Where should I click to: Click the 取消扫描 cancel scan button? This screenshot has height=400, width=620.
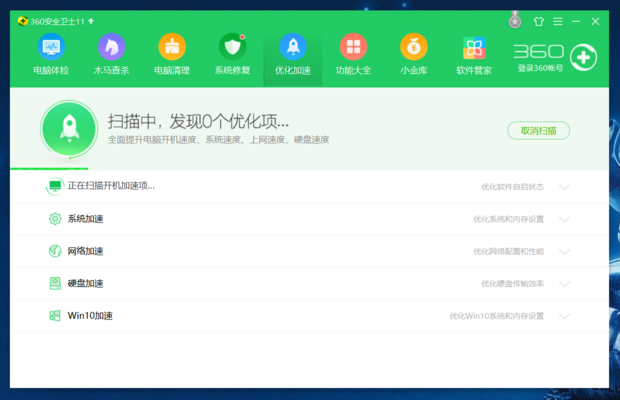coord(539,131)
